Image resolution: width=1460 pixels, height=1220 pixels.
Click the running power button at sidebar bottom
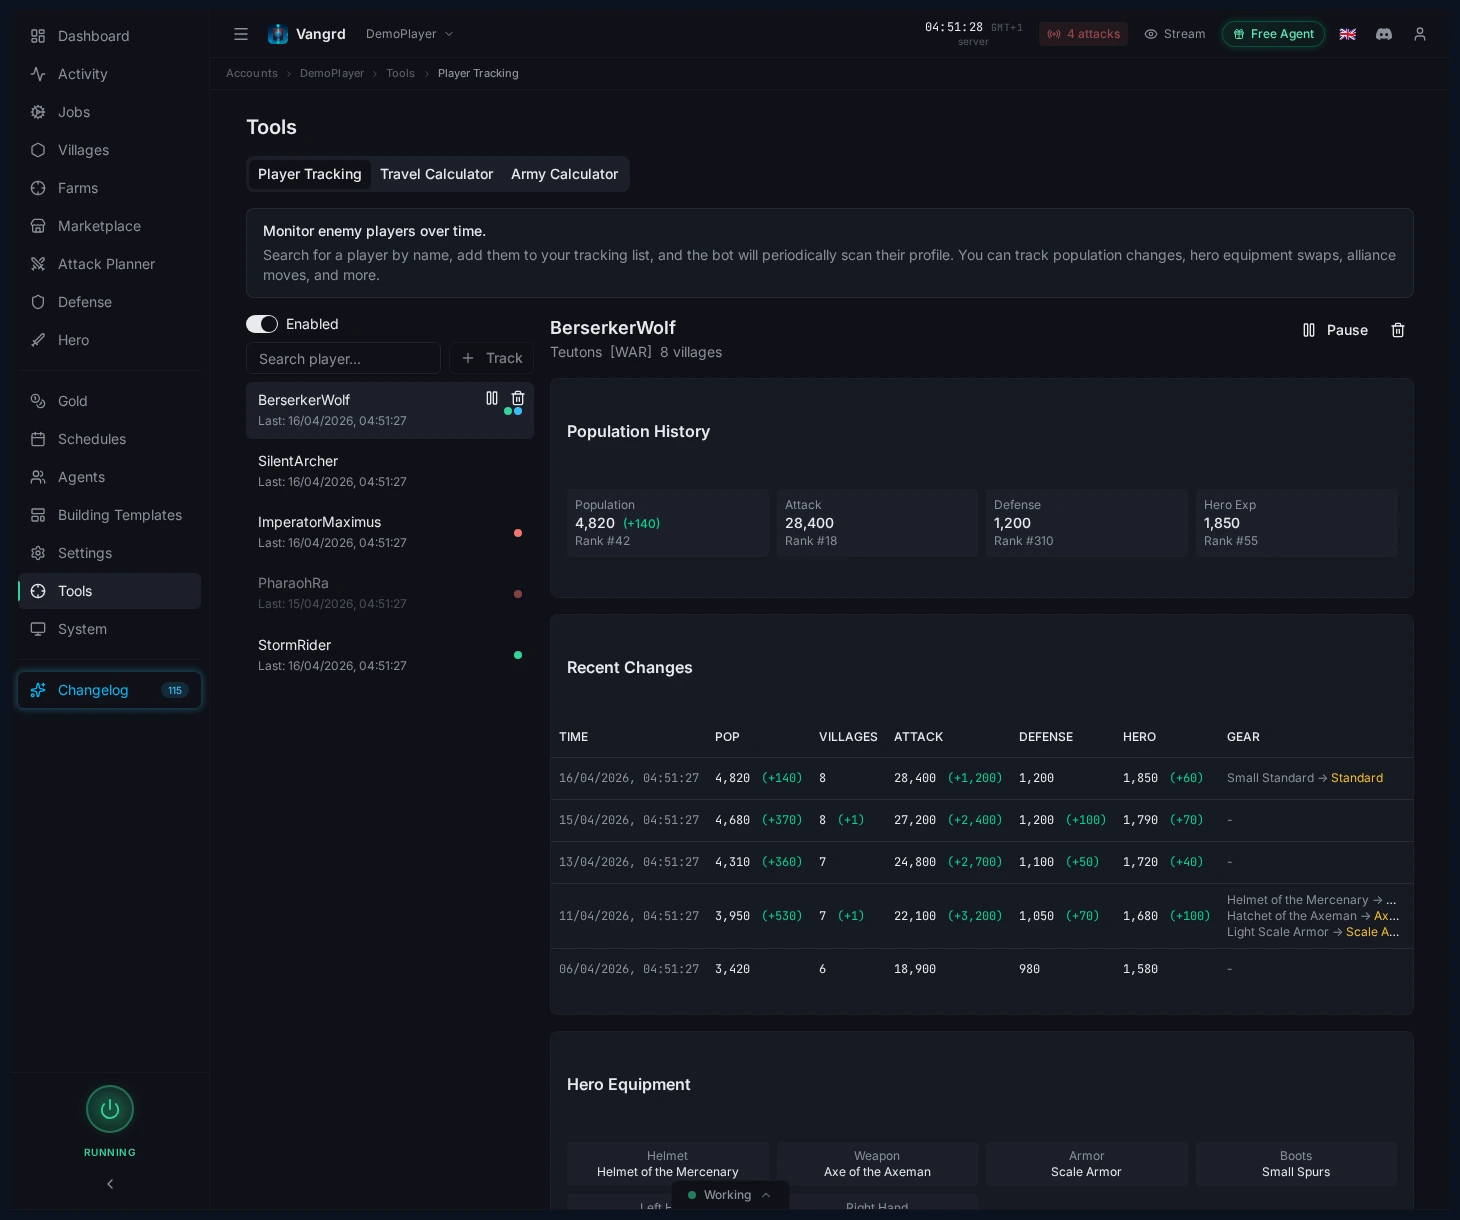click(x=110, y=1109)
